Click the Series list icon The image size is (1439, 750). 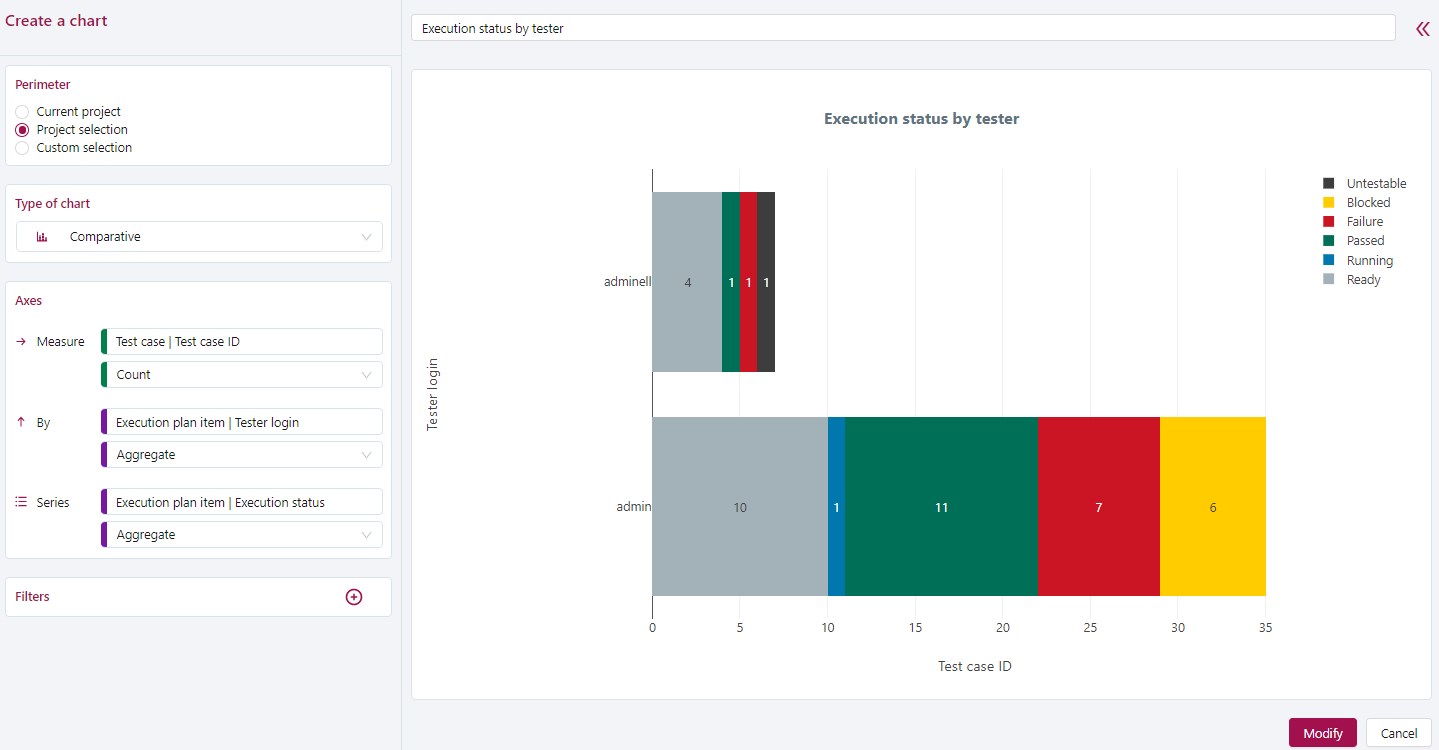tap(22, 503)
